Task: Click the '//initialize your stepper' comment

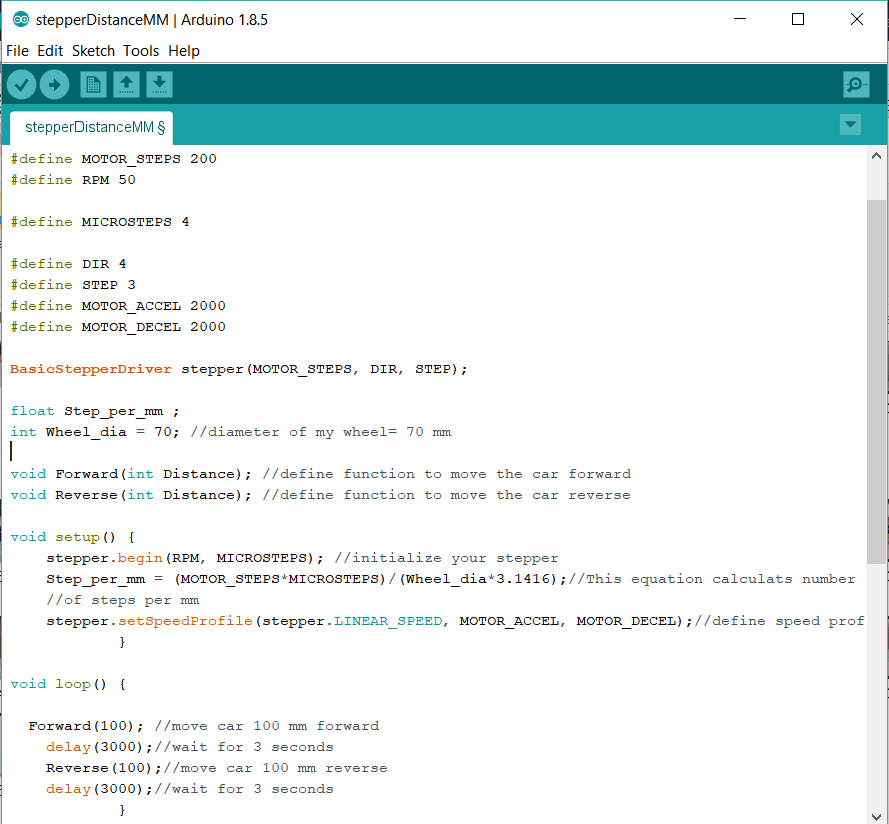Action: (x=446, y=558)
